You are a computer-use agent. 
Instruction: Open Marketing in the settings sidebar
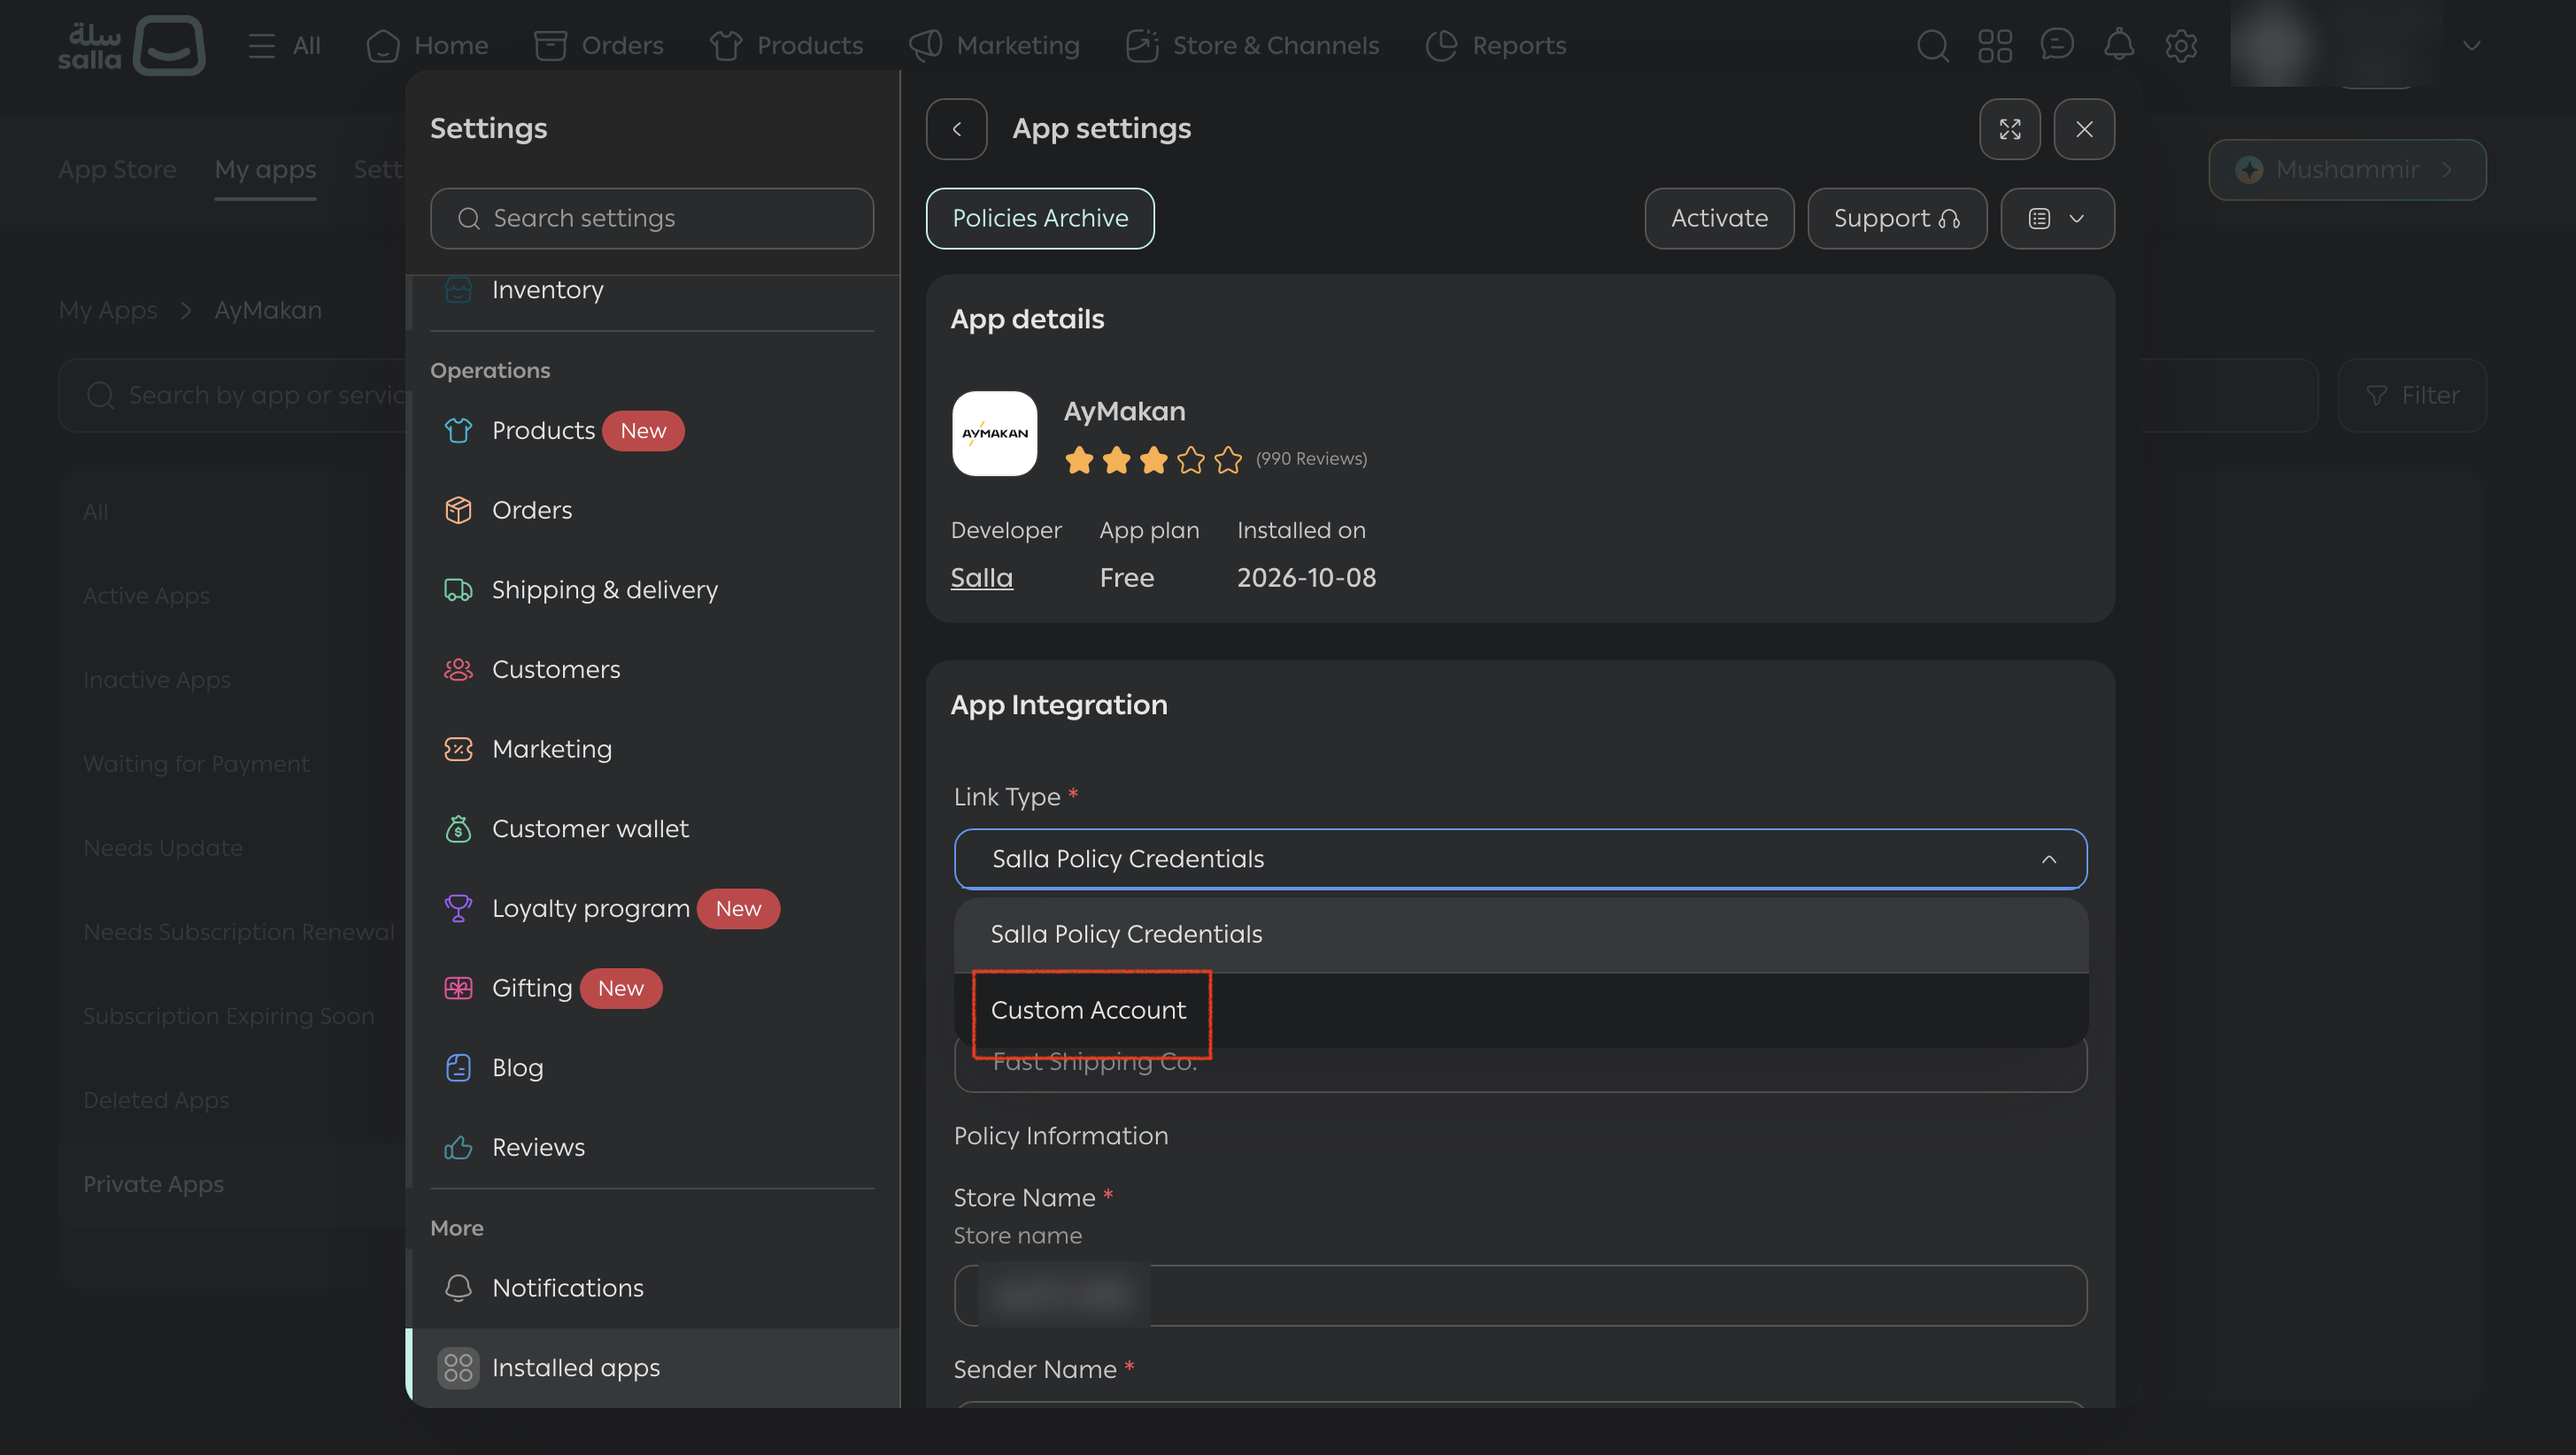pos(651,749)
